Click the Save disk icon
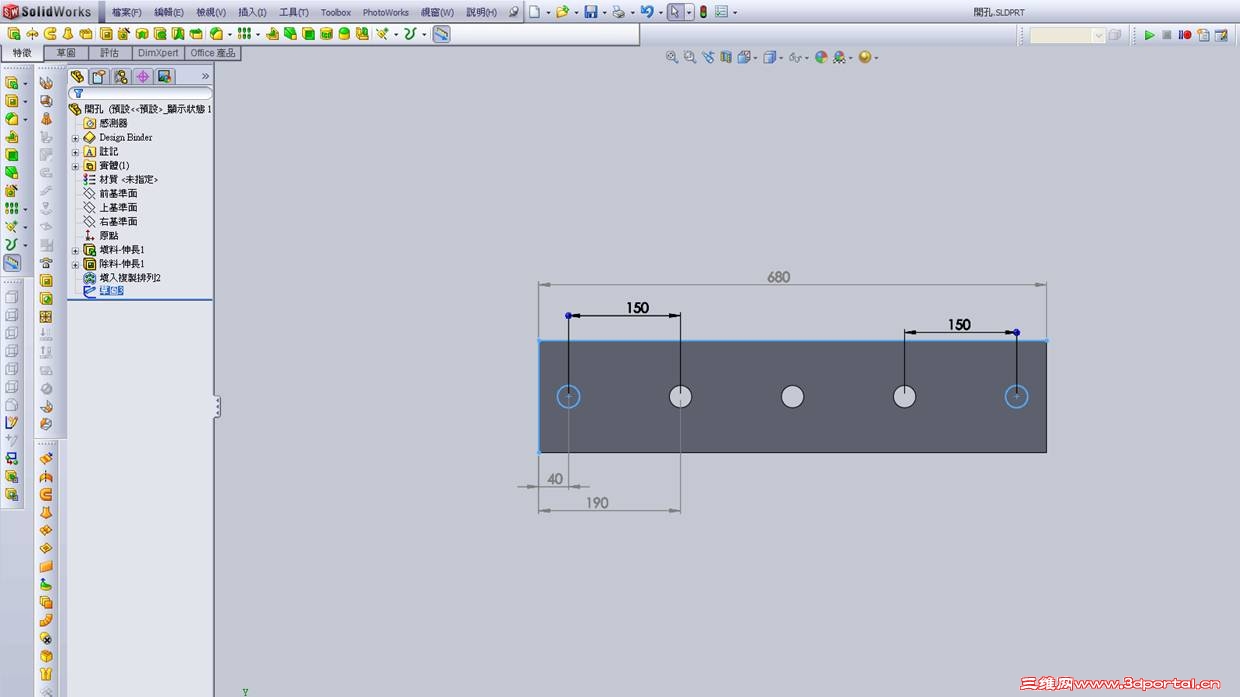 click(x=591, y=12)
